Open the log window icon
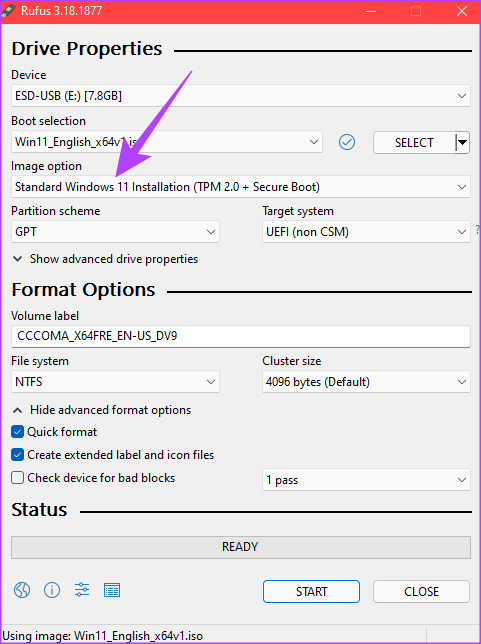481x644 pixels. click(112, 590)
